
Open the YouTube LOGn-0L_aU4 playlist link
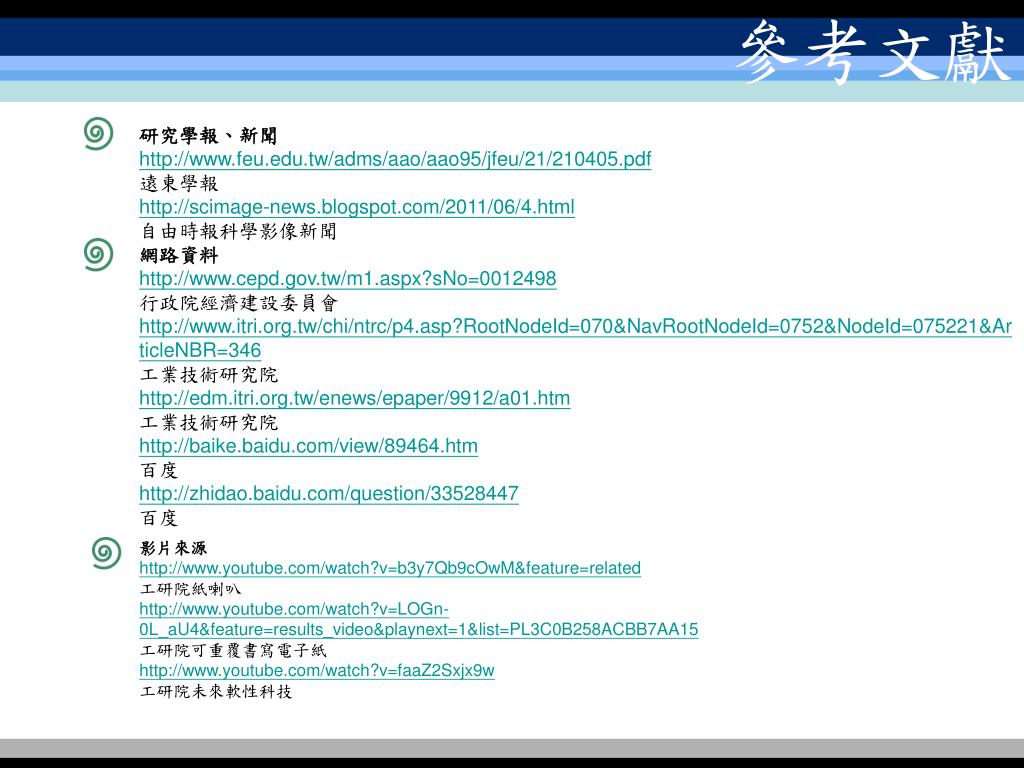tap(419, 619)
